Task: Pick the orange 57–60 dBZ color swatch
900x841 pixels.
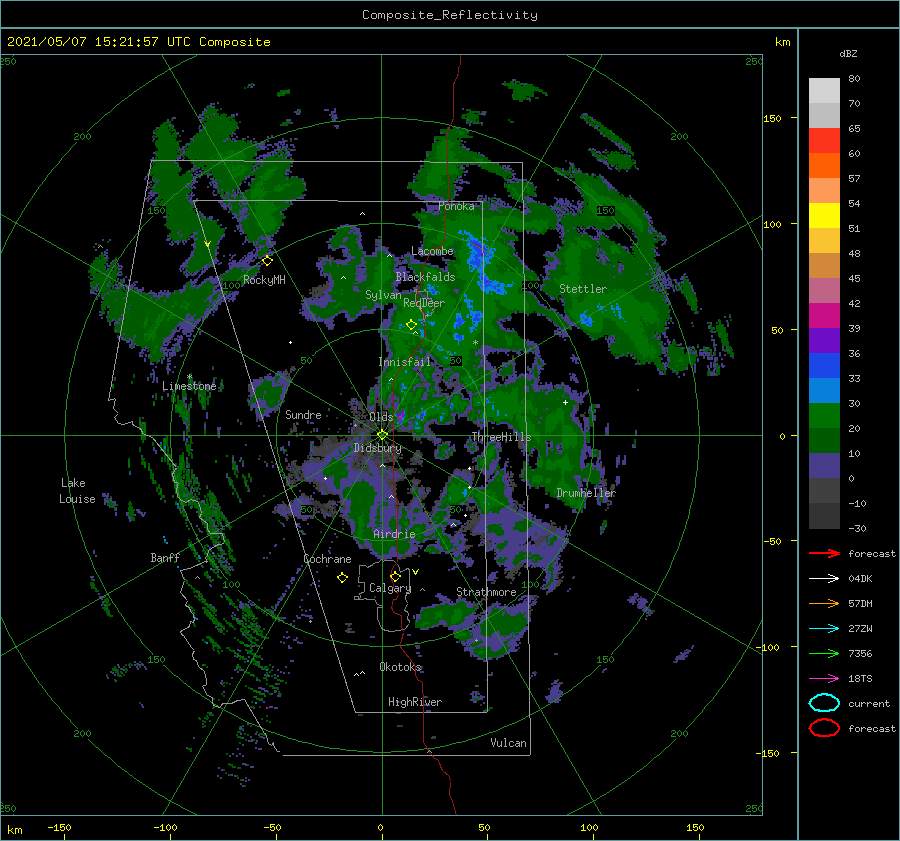Action: pos(824,166)
